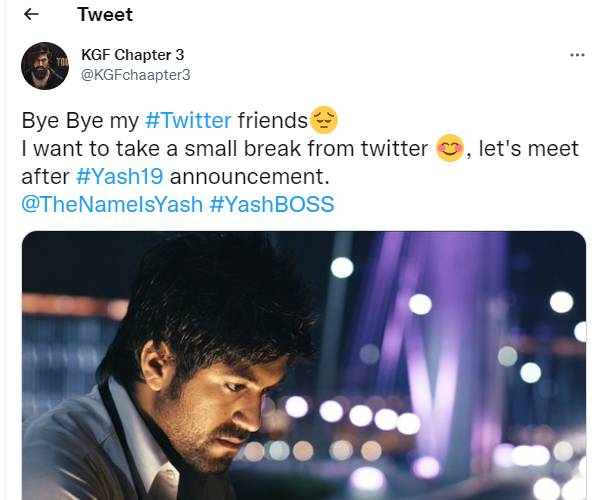
Task: Click the word "friends" in the tweet
Action: pos(273,121)
